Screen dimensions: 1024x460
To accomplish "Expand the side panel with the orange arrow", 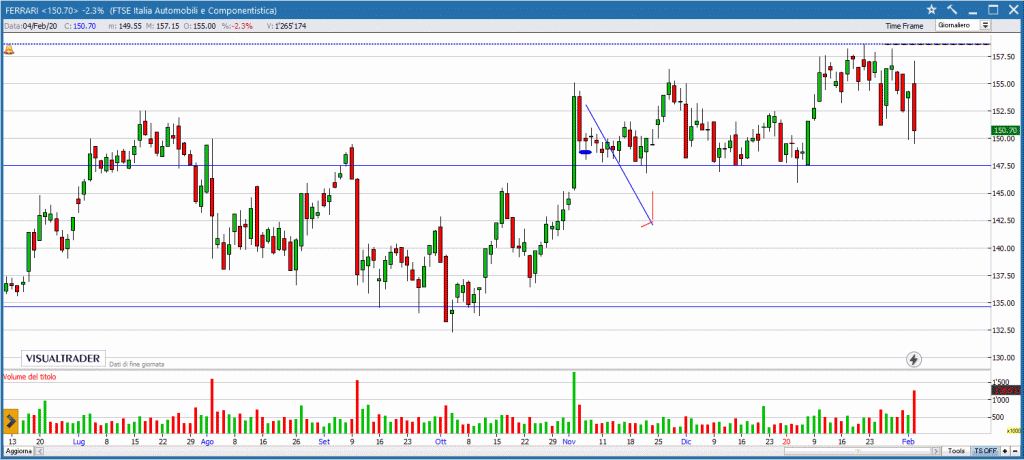I will 10,422.
